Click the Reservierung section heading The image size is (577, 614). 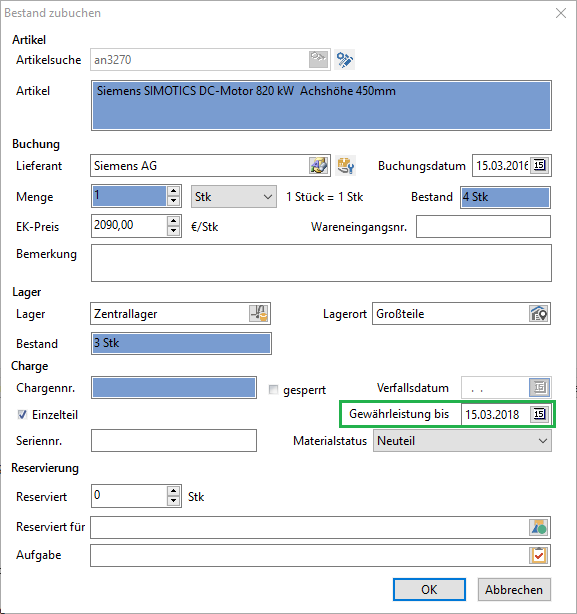tap(45, 468)
